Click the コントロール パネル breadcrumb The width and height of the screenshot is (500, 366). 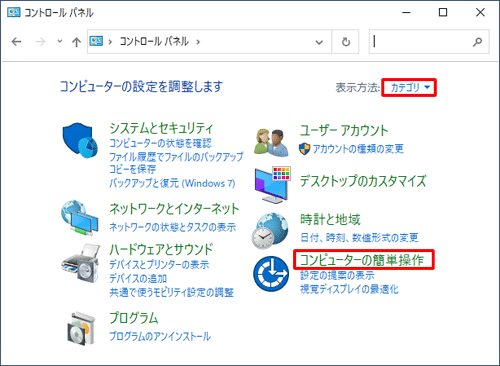(154, 41)
